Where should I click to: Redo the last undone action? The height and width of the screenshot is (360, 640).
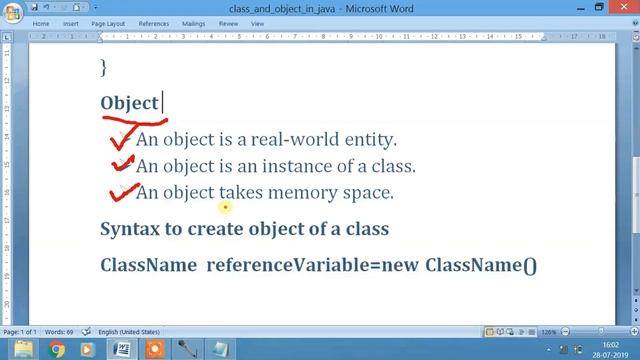(64, 7)
